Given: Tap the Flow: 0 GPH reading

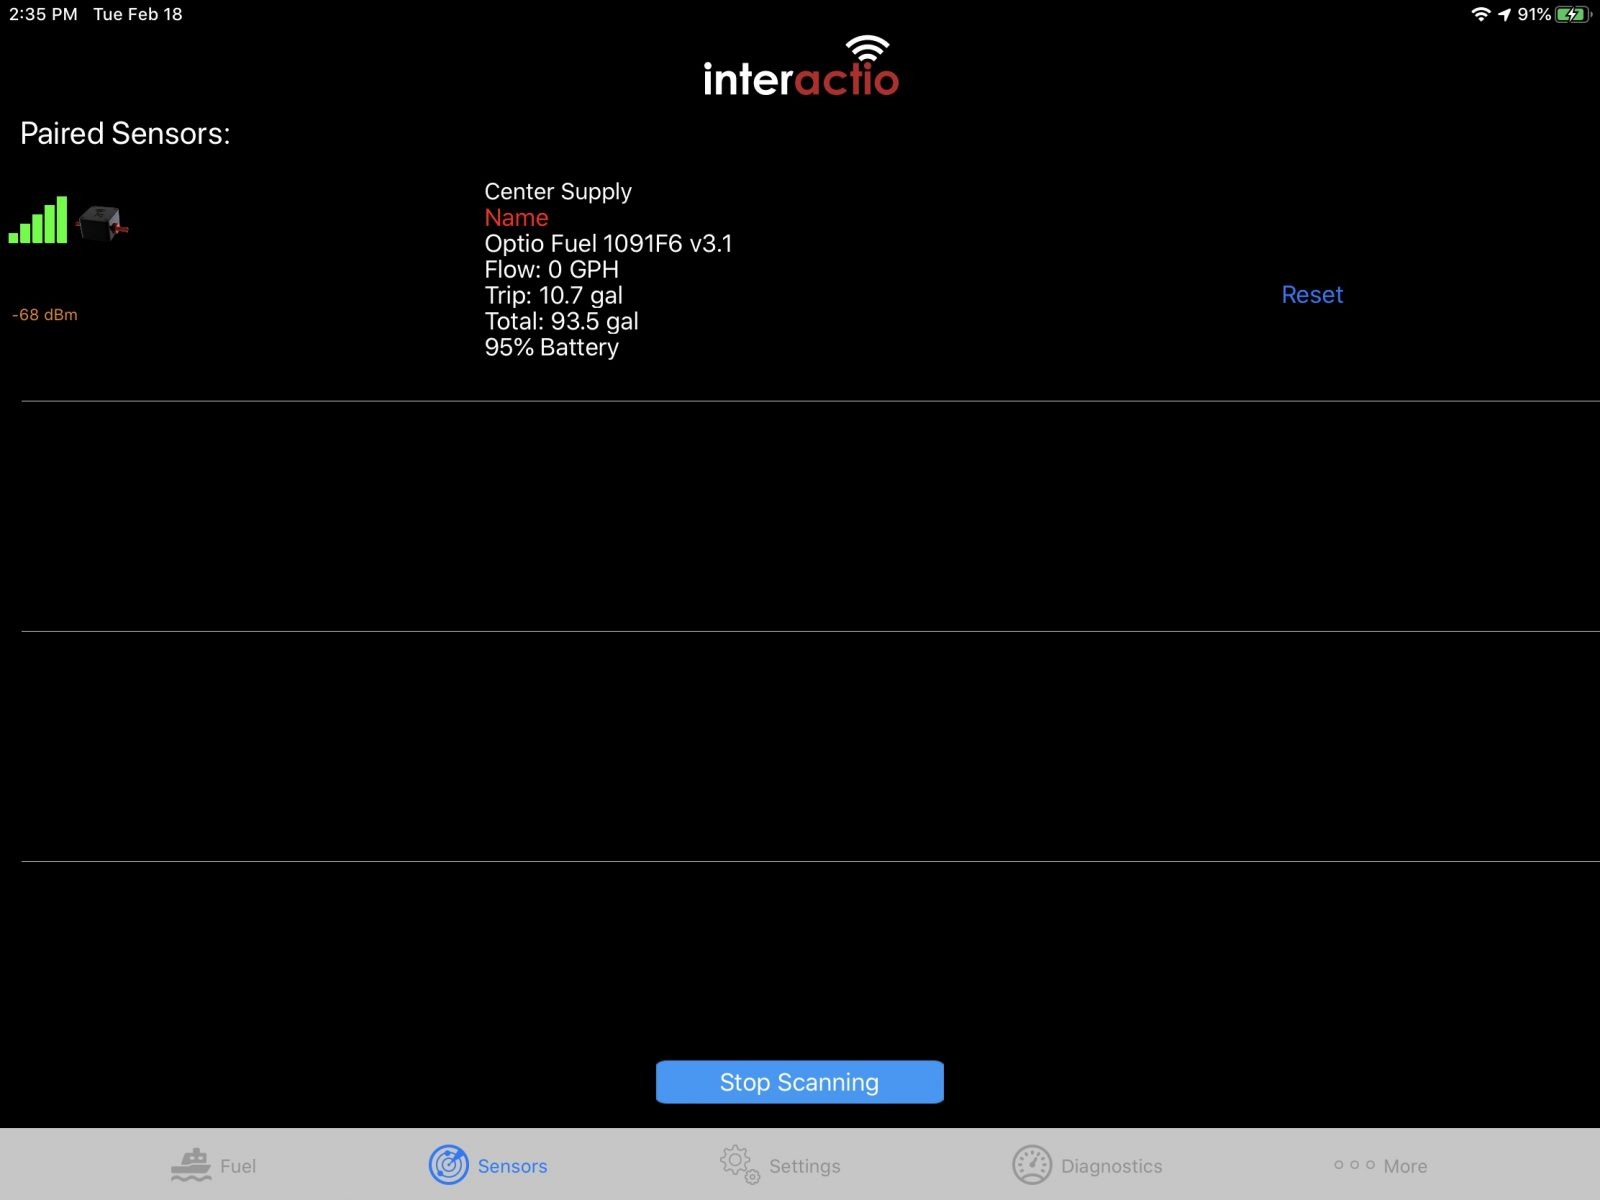Looking at the screenshot, I should tap(551, 270).
